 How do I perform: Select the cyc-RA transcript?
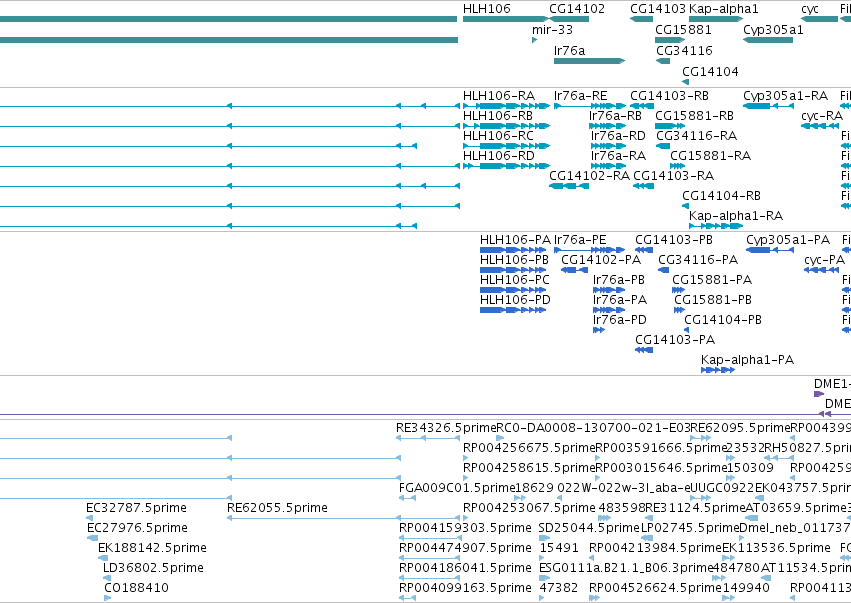tap(820, 126)
